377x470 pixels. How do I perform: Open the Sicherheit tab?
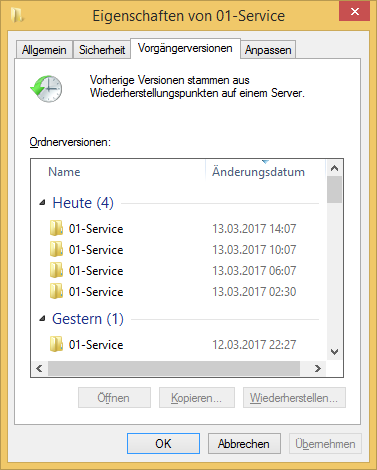coord(102,50)
